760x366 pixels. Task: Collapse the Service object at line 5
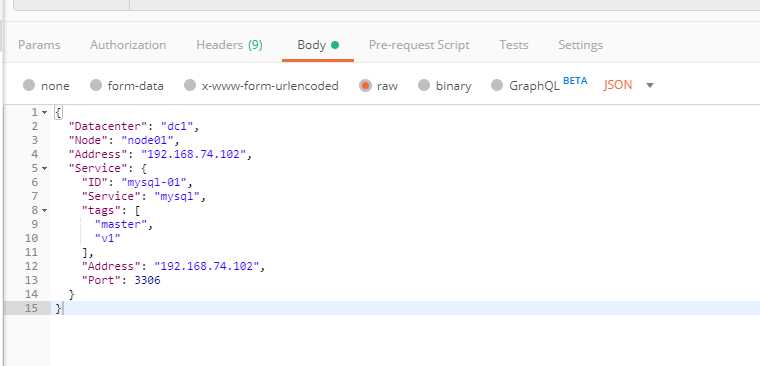click(x=45, y=169)
